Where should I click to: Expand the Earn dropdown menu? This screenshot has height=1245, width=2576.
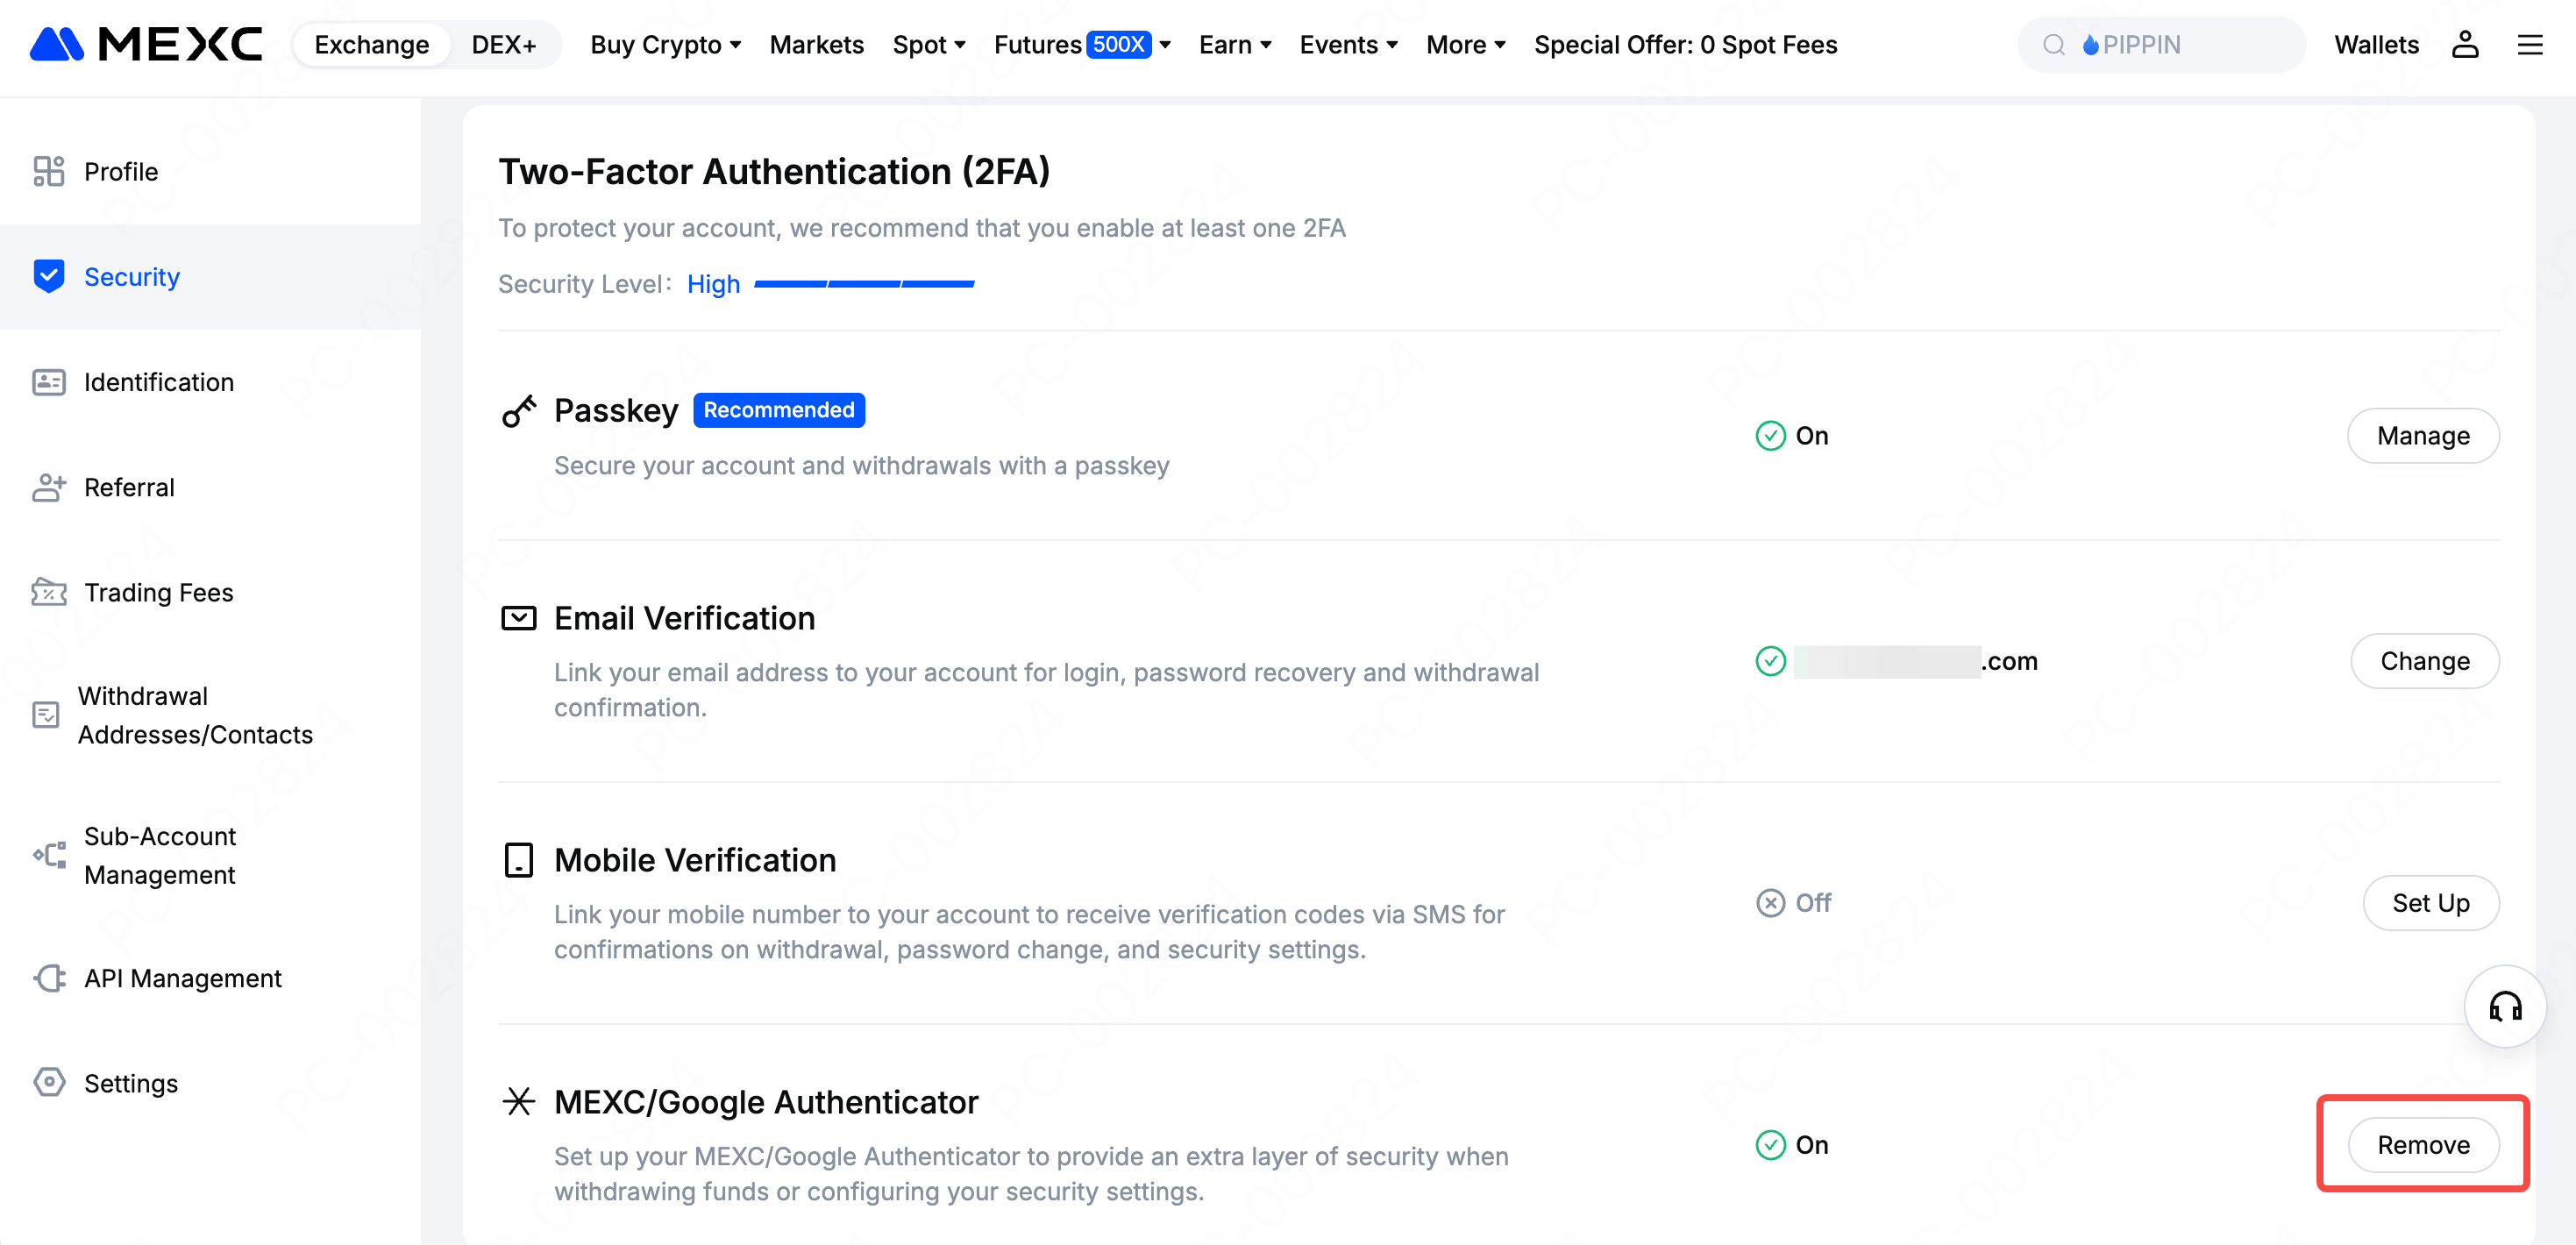(1234, 44)
